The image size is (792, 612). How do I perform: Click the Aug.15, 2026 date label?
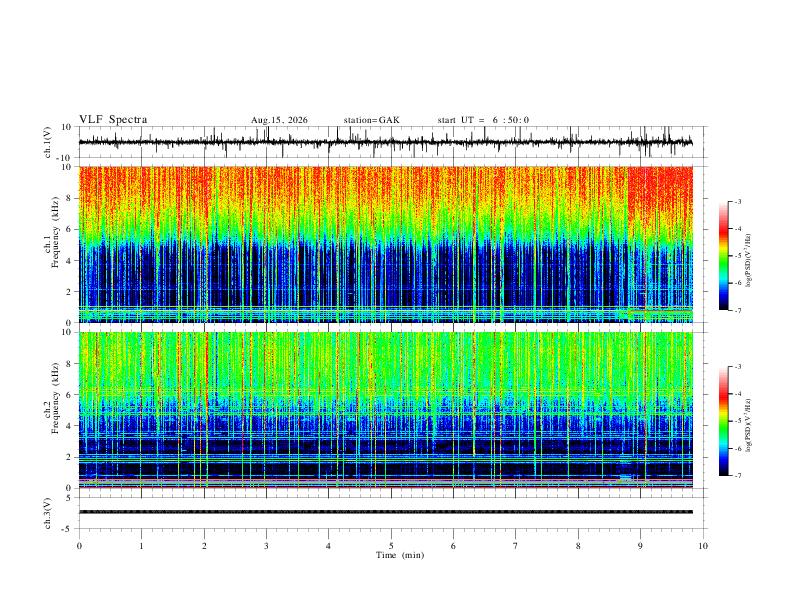pyautogui.click(x=279, y=120)
